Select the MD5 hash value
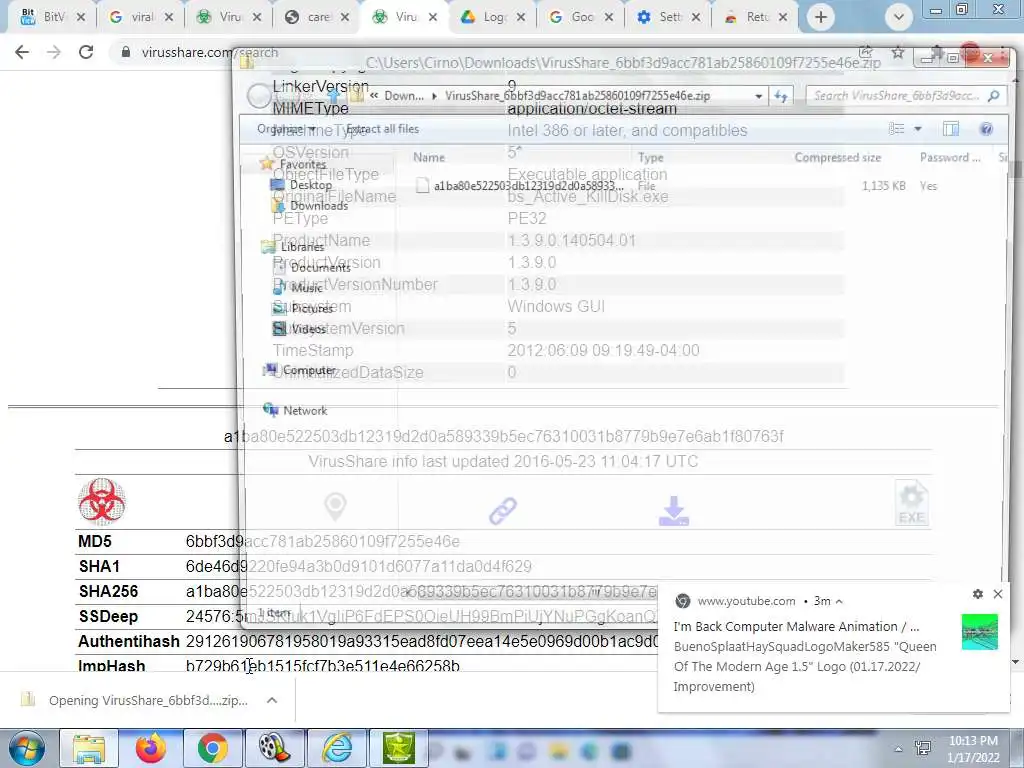The height and width of the screenshot is (768, 1024). (323, 541)
